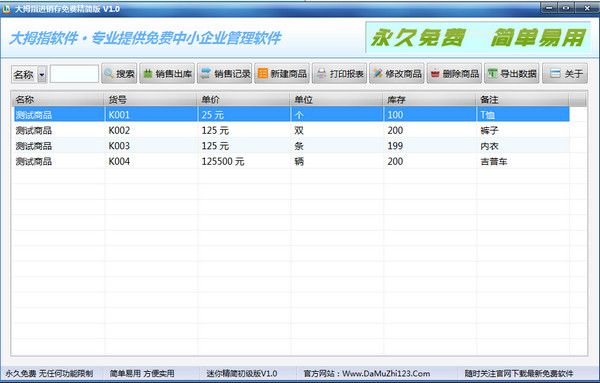Sort by 名称 column header

pos(57,99)
